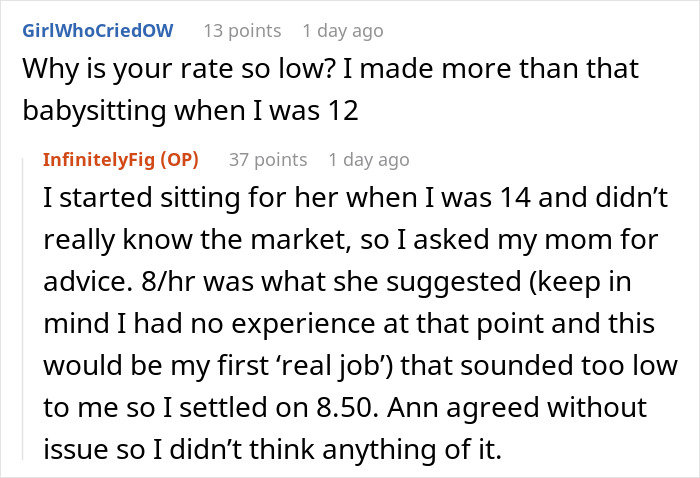Click the phrase 'I made more than that'

pos(491,69)
